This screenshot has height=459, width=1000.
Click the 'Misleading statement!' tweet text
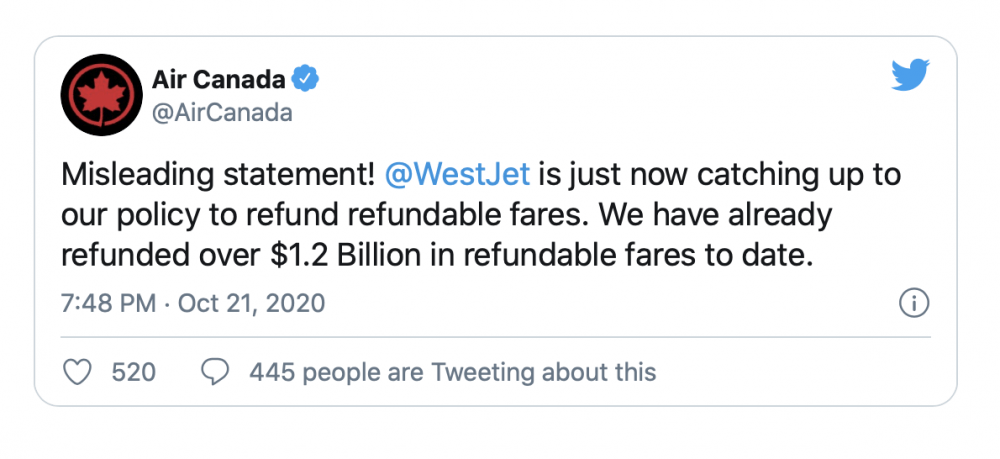click(x=218, y=175)
